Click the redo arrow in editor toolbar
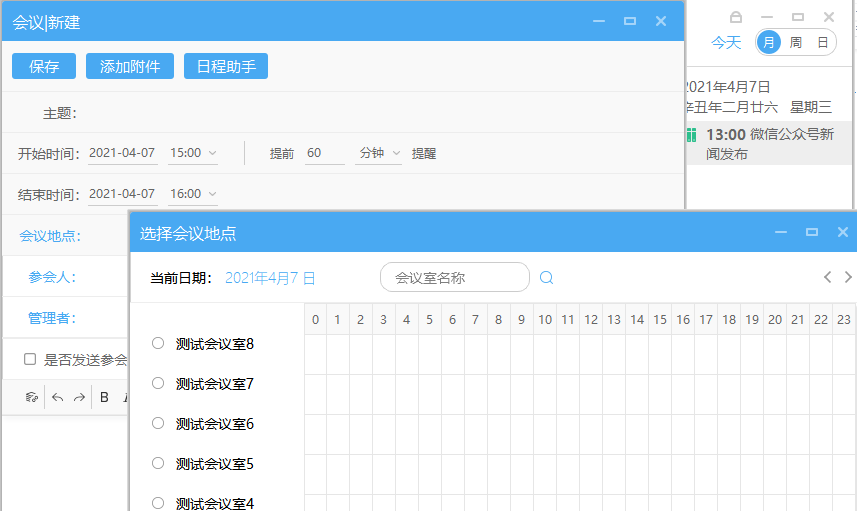Screen dimensions: 857x511 (x=79, y=397)
